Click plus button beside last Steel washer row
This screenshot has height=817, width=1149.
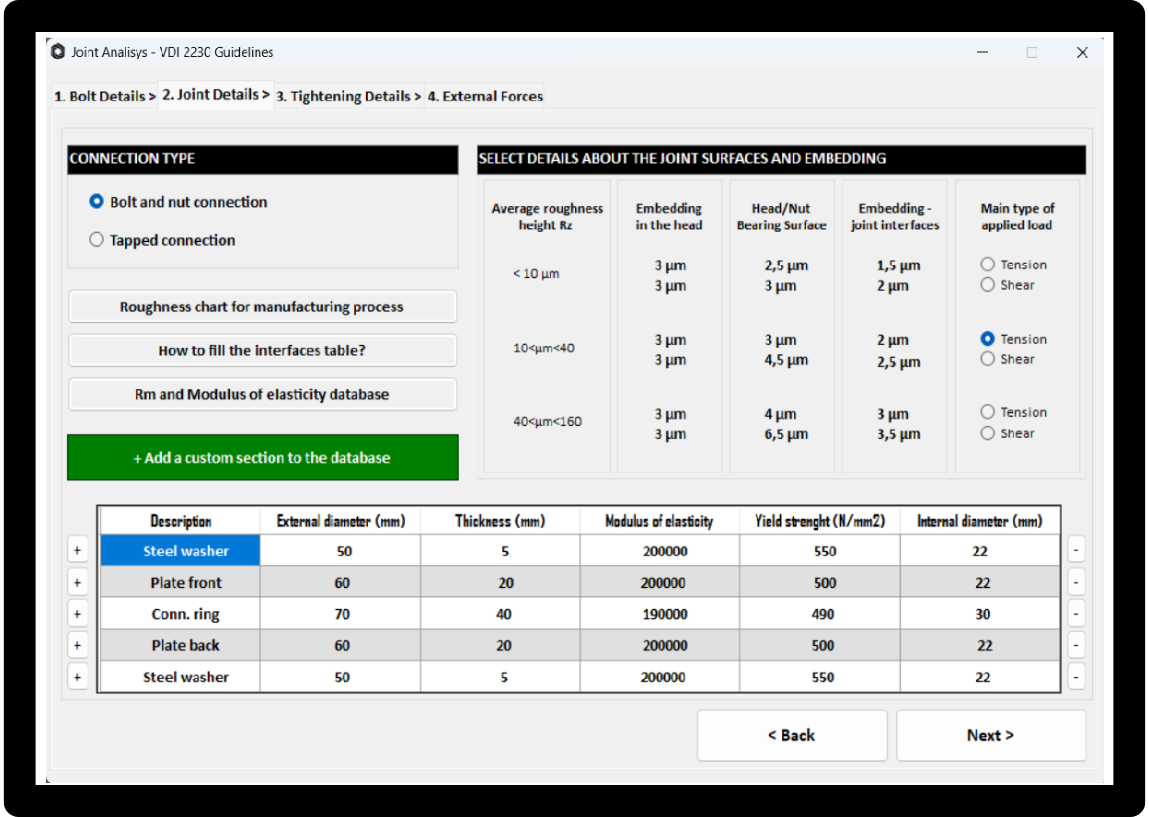tap(78, 677)
